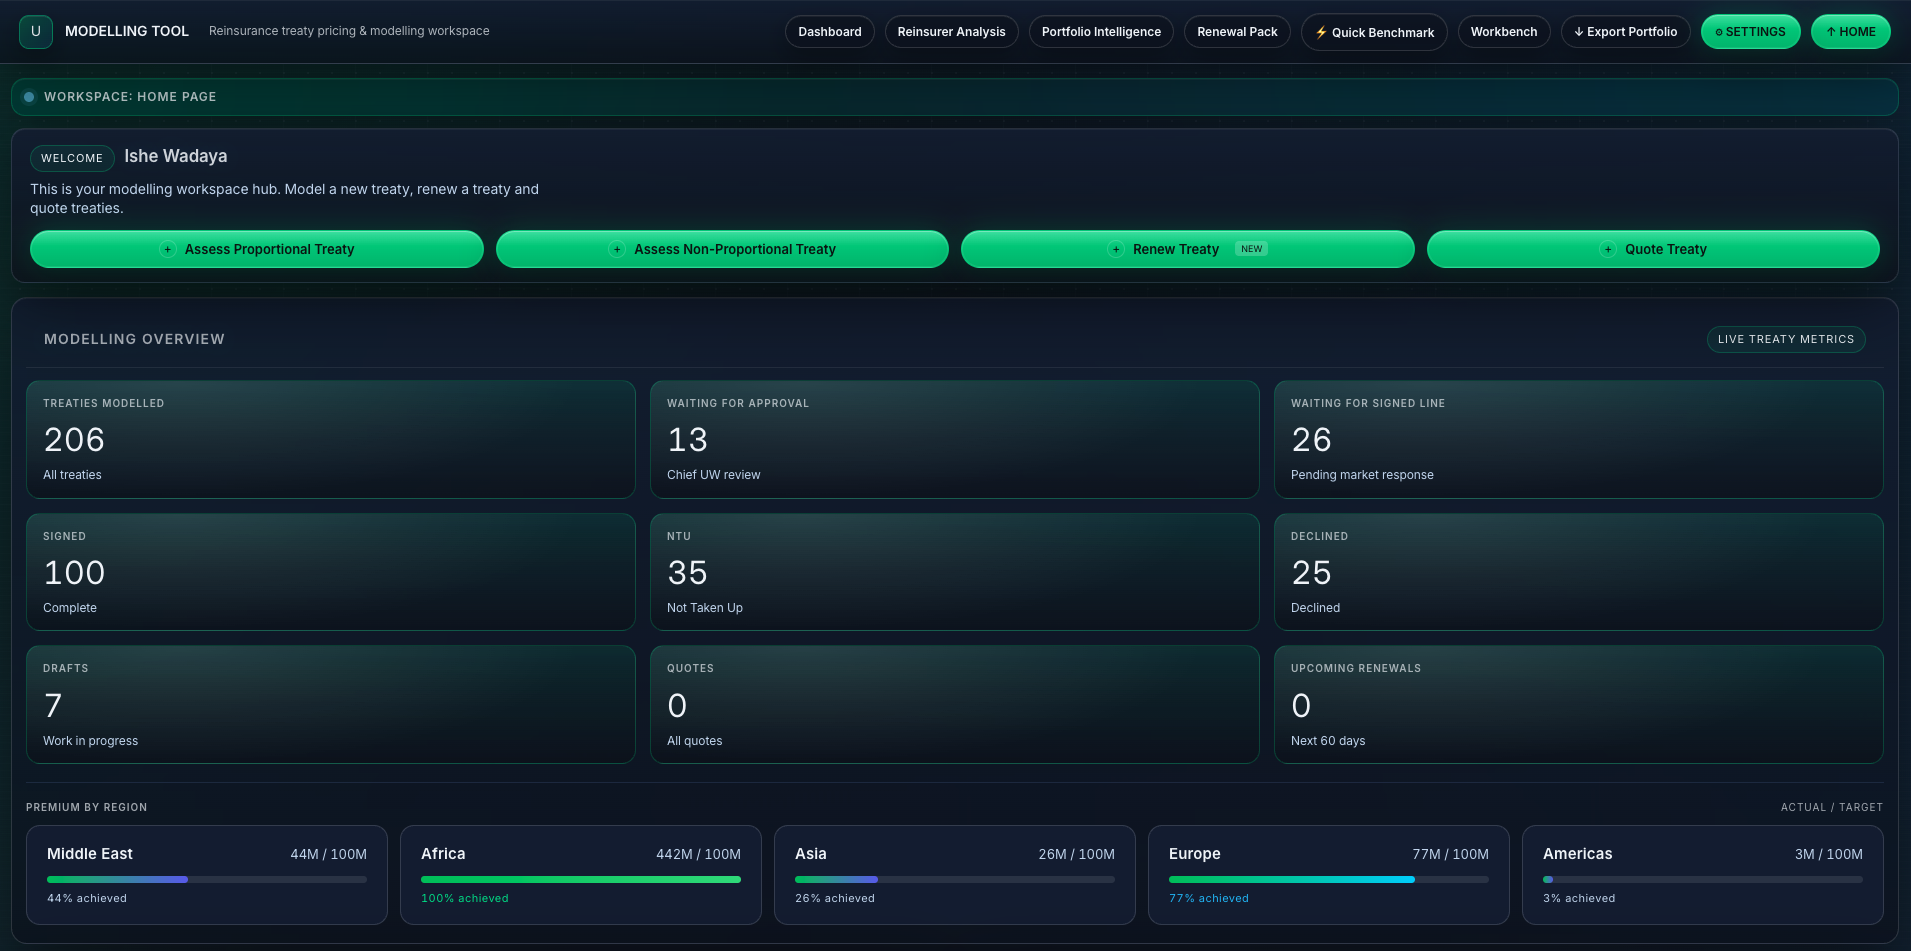Click the Middle East premium progress bar
Screen dimensions: 1911x951
pos(207,880)
